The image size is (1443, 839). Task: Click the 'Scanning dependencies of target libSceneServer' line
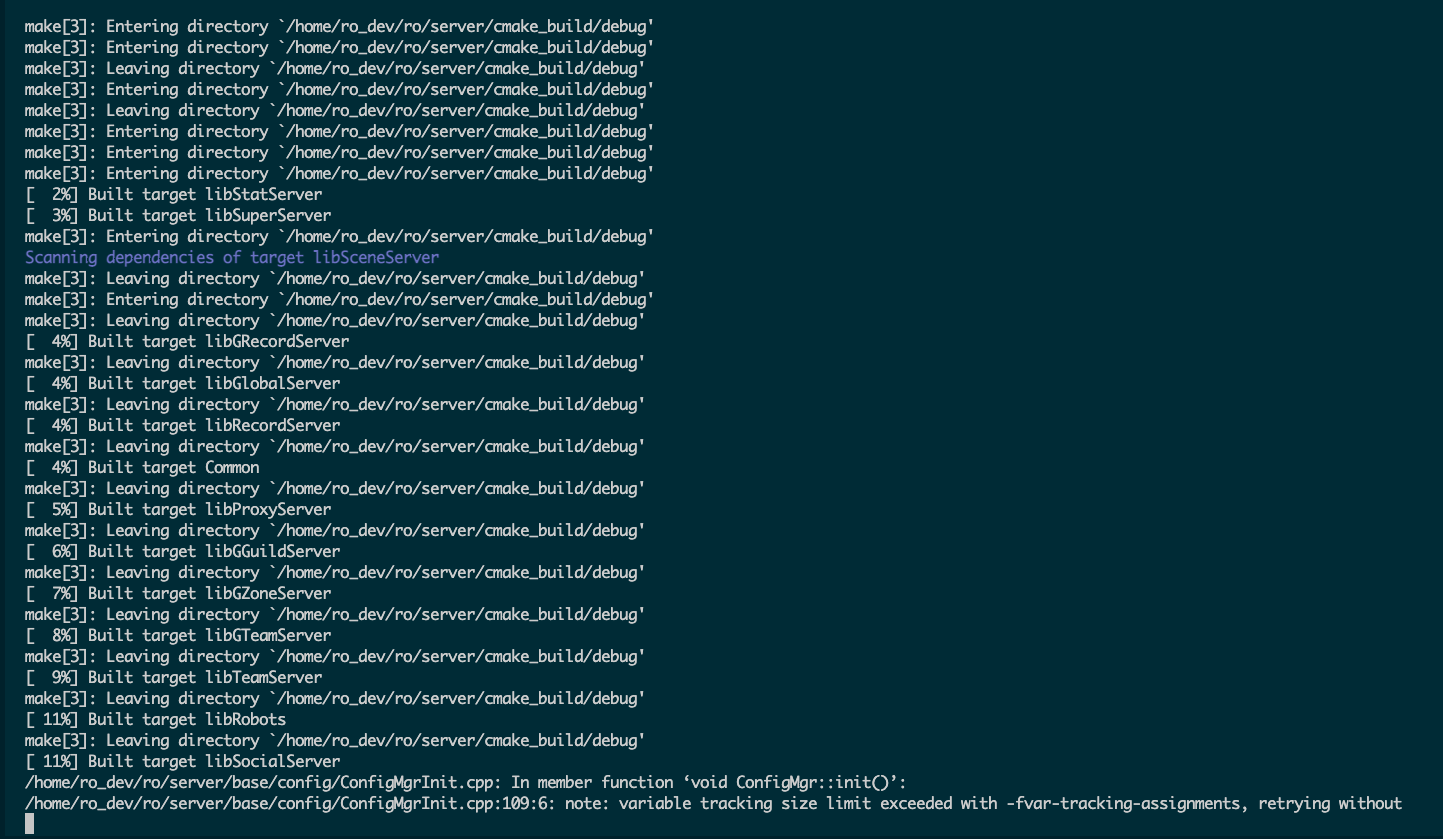tap(231, 257)
